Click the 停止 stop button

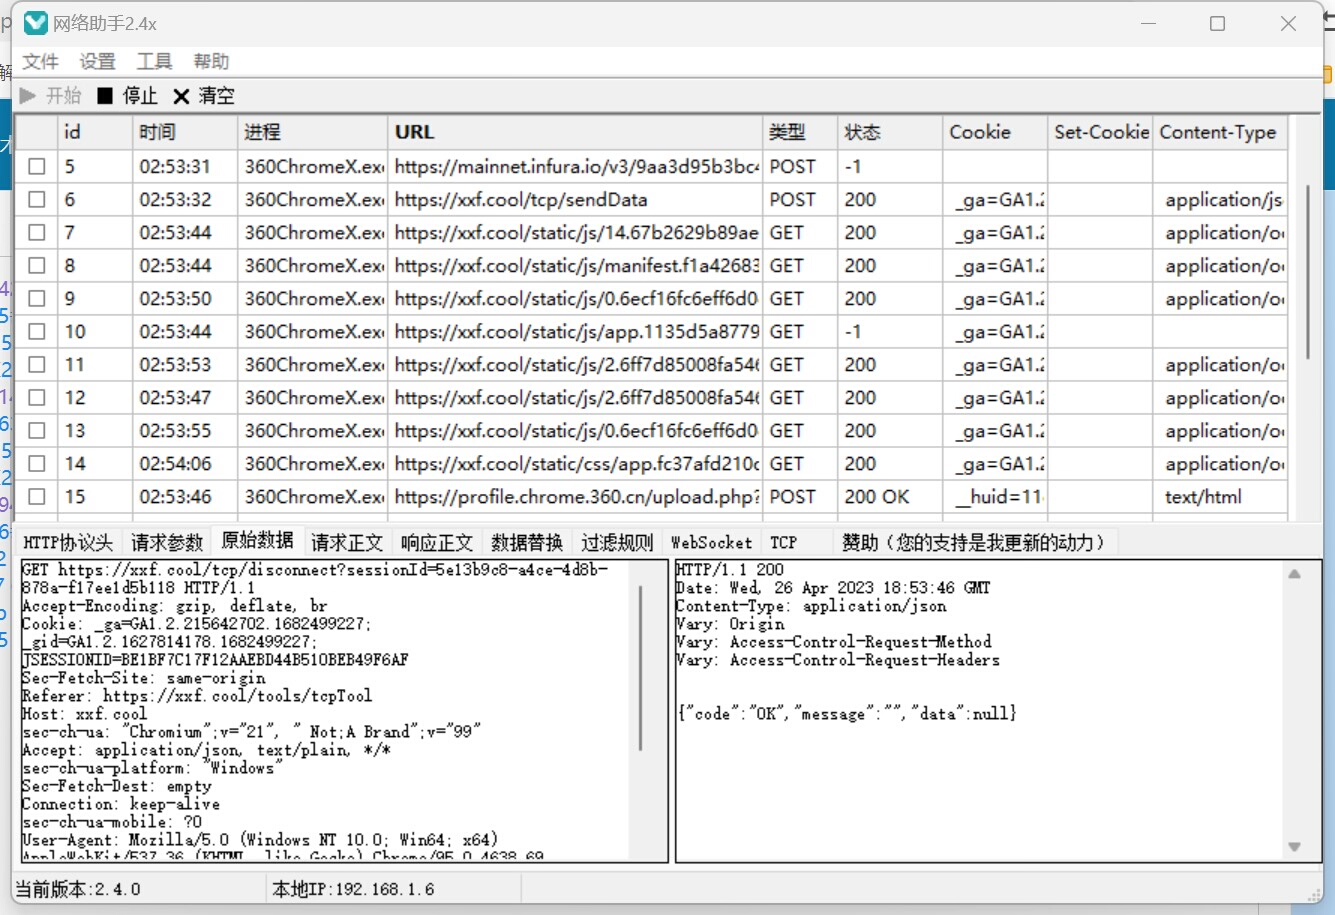tap(127, 96)
